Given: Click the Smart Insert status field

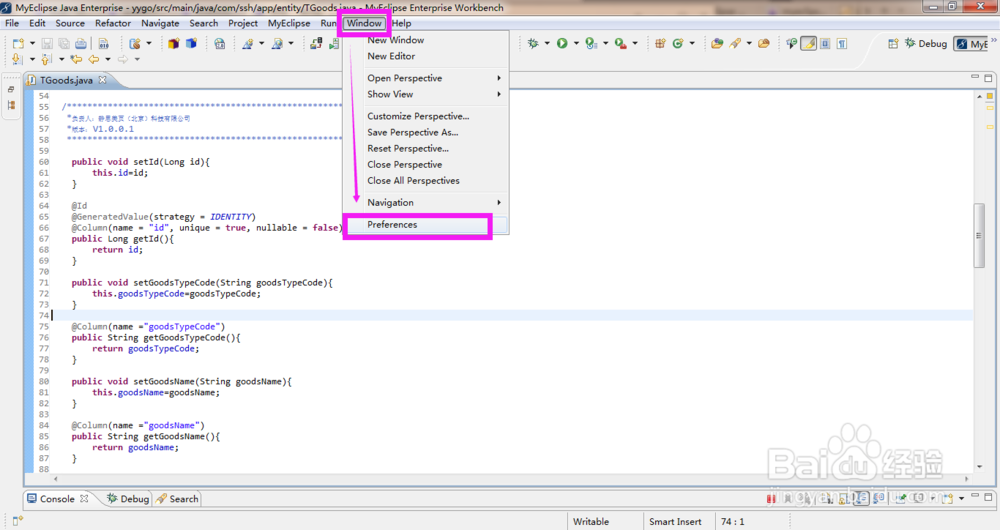Looking at the screenshot, I should click(x=675, y=522).
